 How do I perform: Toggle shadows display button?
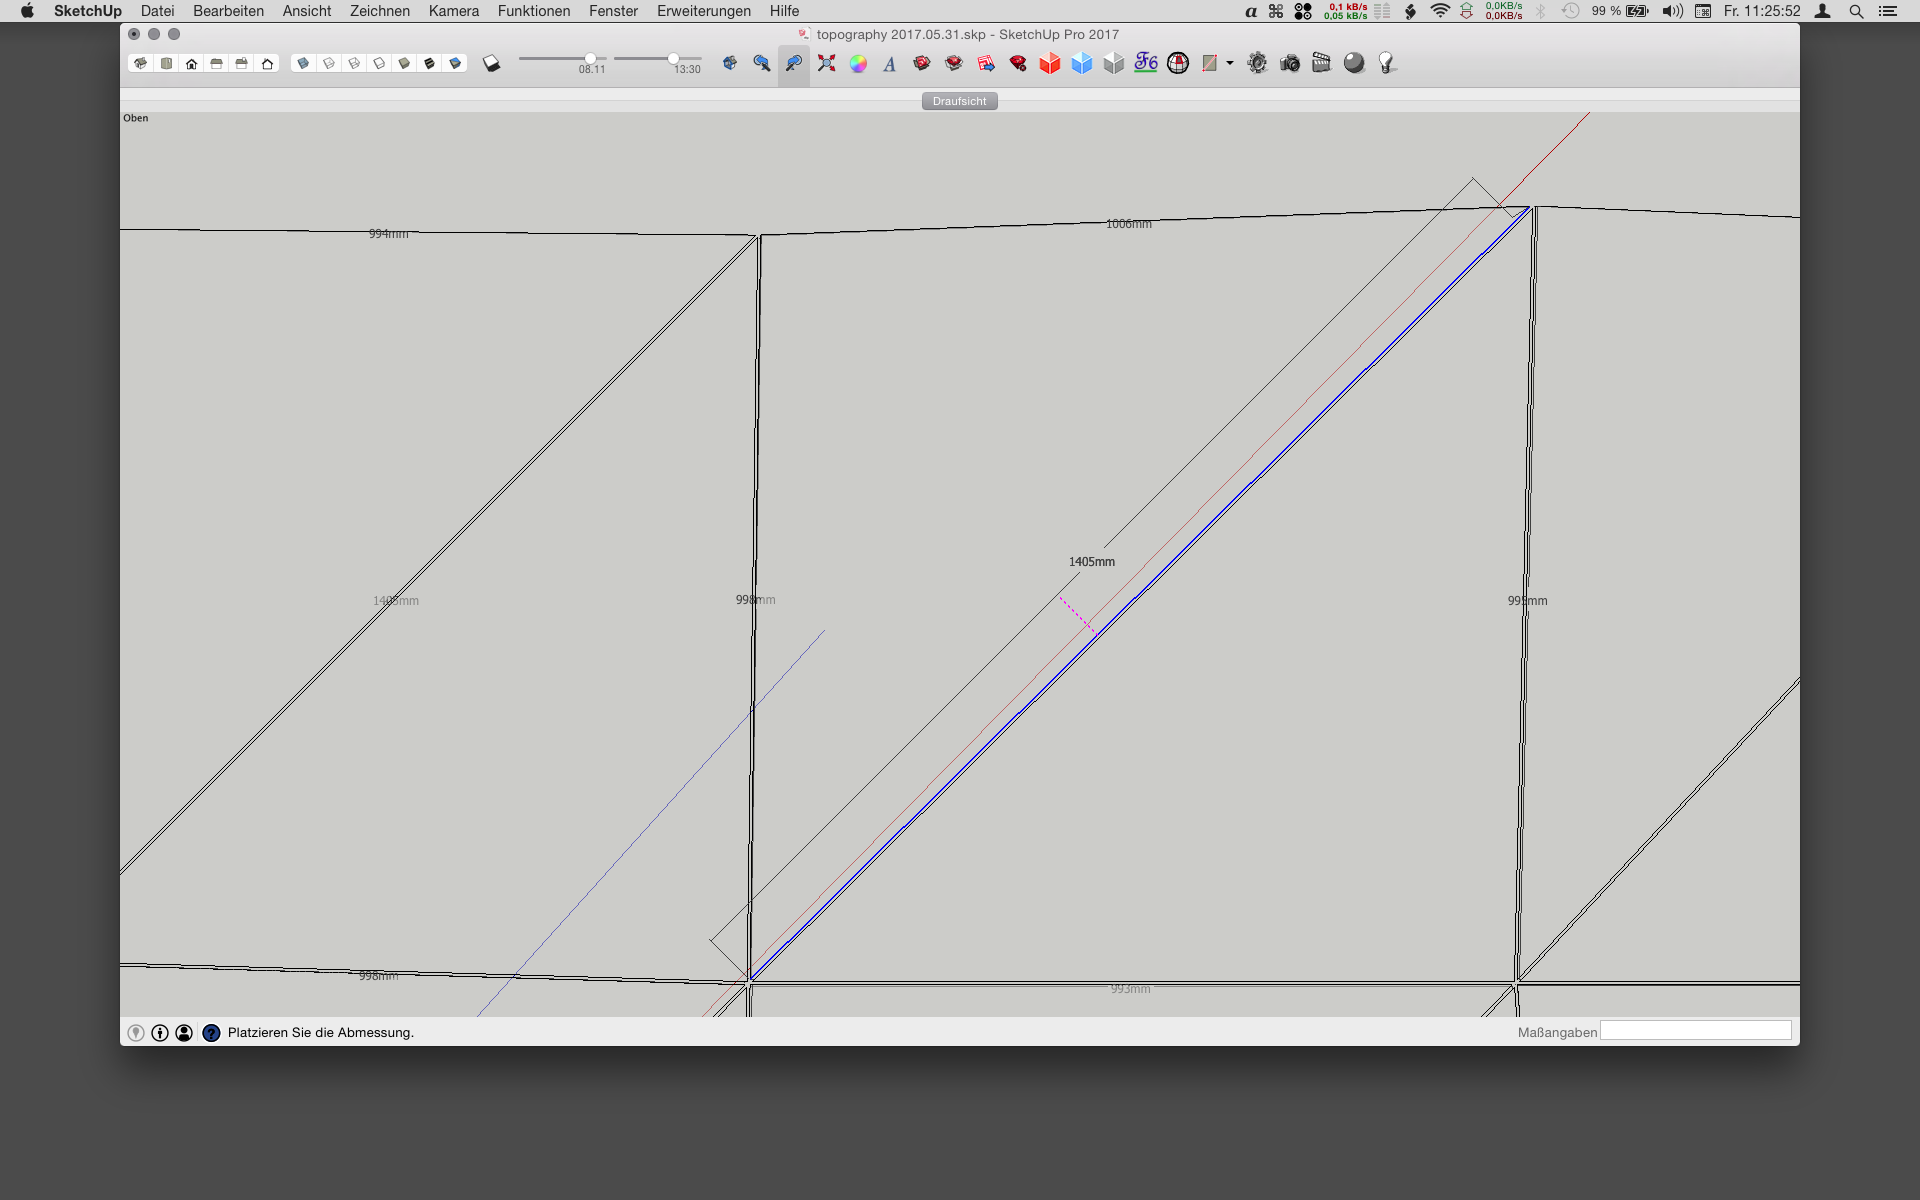click(x=491, y=63)
